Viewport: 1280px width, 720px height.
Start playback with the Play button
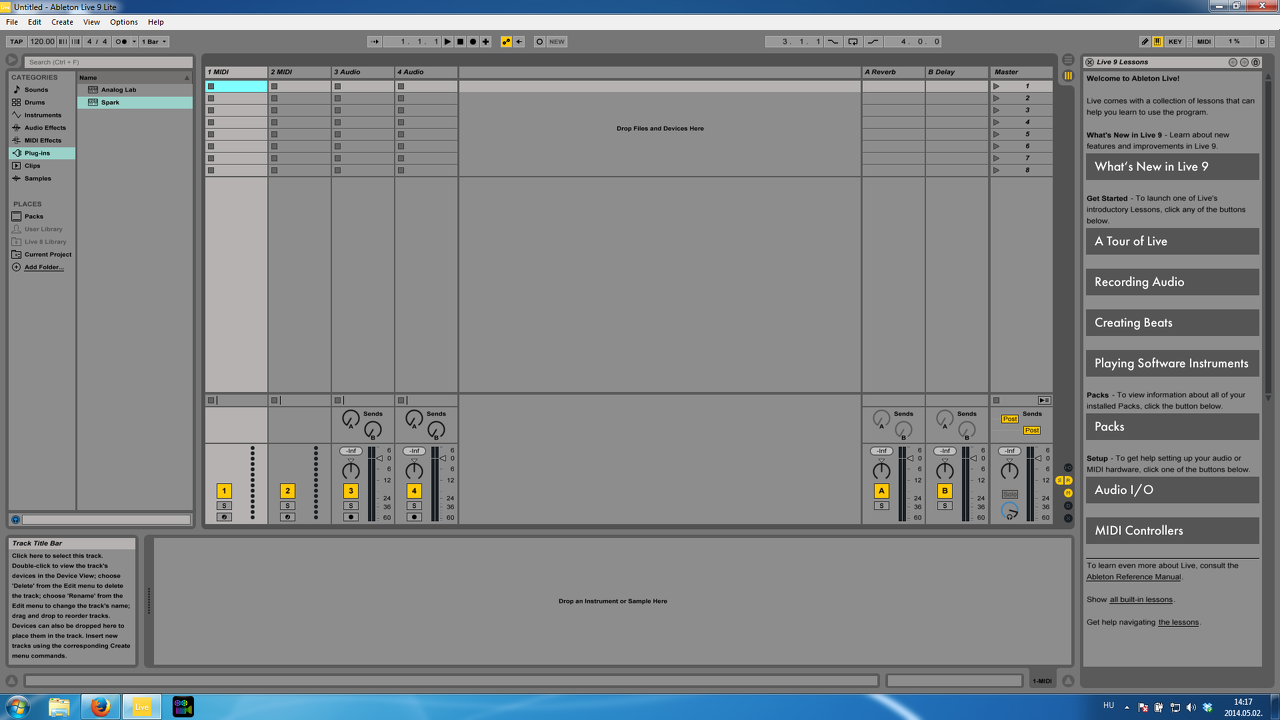point(447,42)
